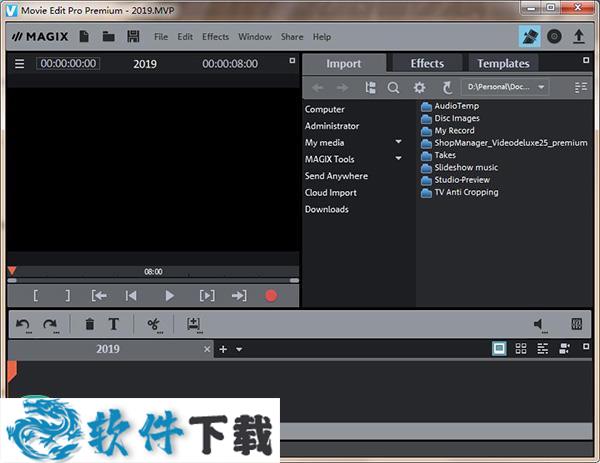The image size is (600, 463).
Task: Click the 00:00:00:00 timecode field
Action: [68, 64]
